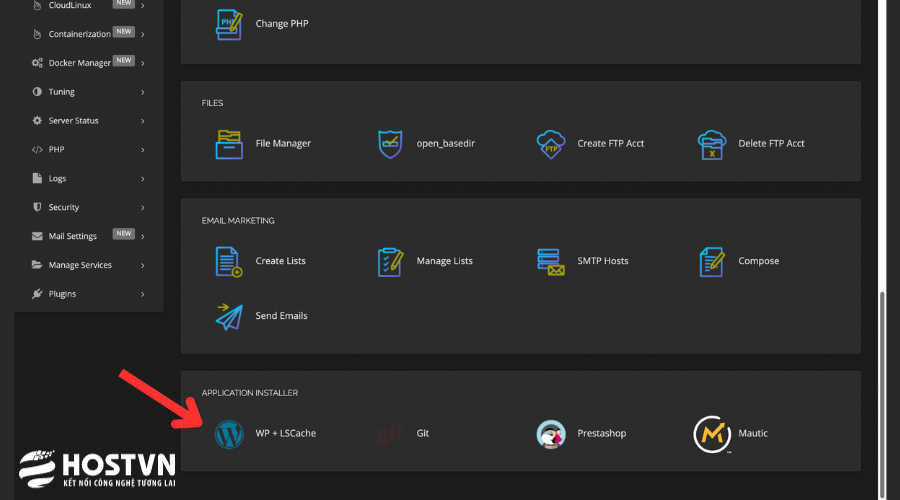Click the Git logo icon
The height and width of the screenshot is (500, 900).
click(x=390, y=434)
